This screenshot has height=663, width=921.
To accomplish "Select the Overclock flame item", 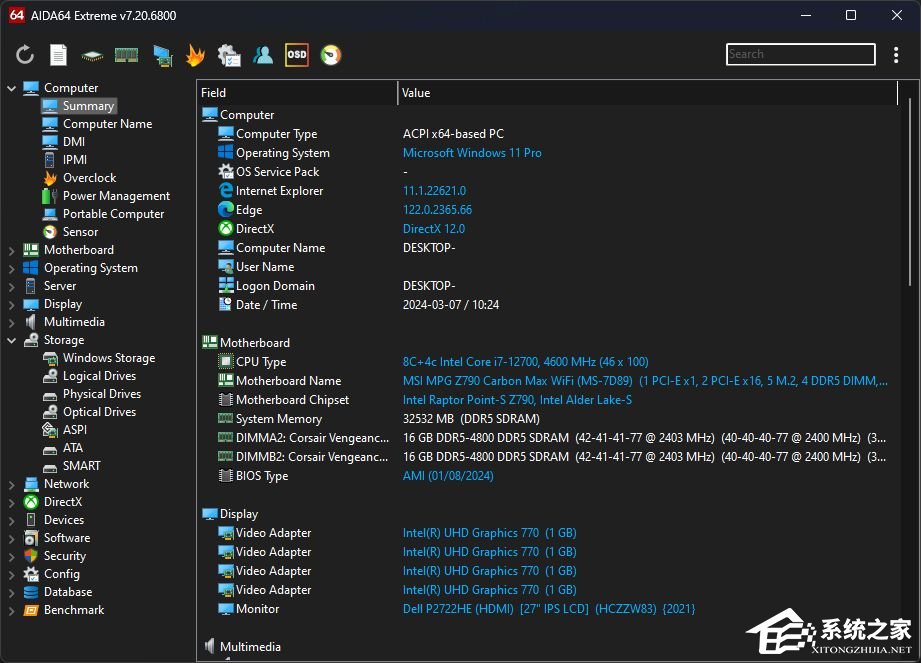I will pos(50,178).
